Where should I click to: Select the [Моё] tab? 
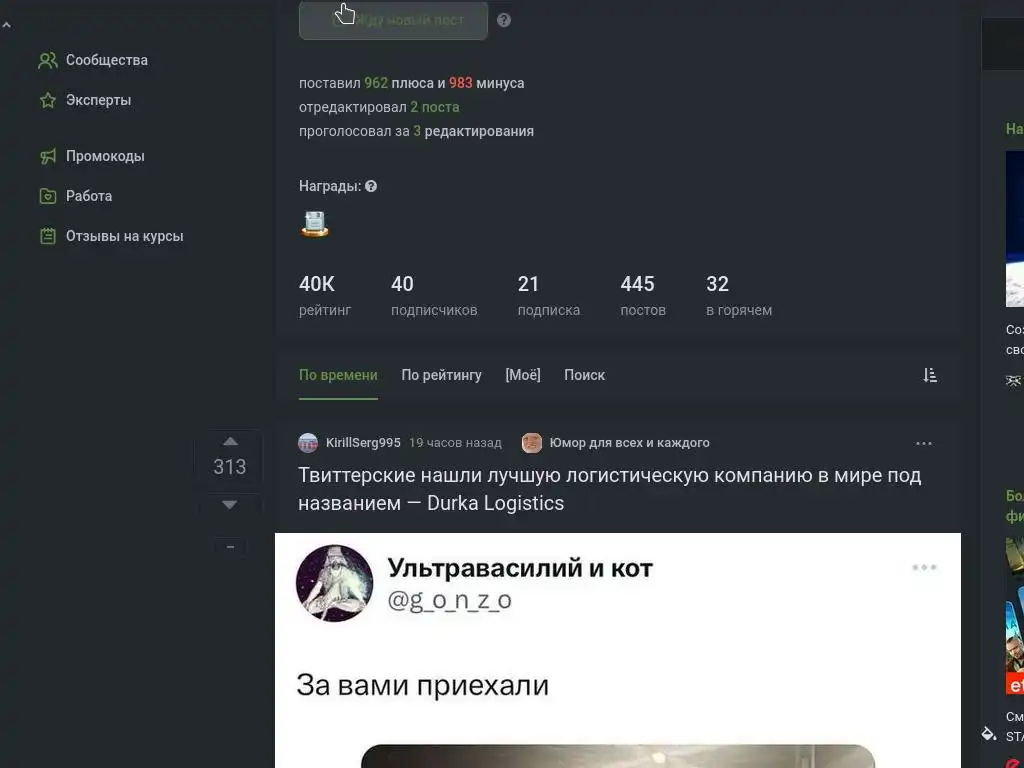tap(522, 375)
